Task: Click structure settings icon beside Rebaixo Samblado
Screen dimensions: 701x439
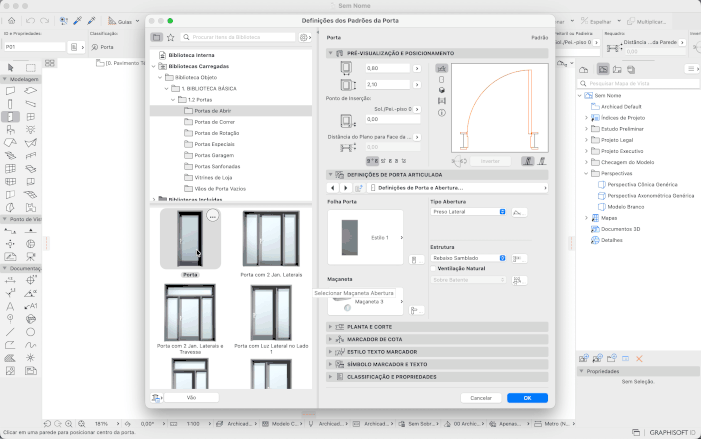Action: (518, 258)
